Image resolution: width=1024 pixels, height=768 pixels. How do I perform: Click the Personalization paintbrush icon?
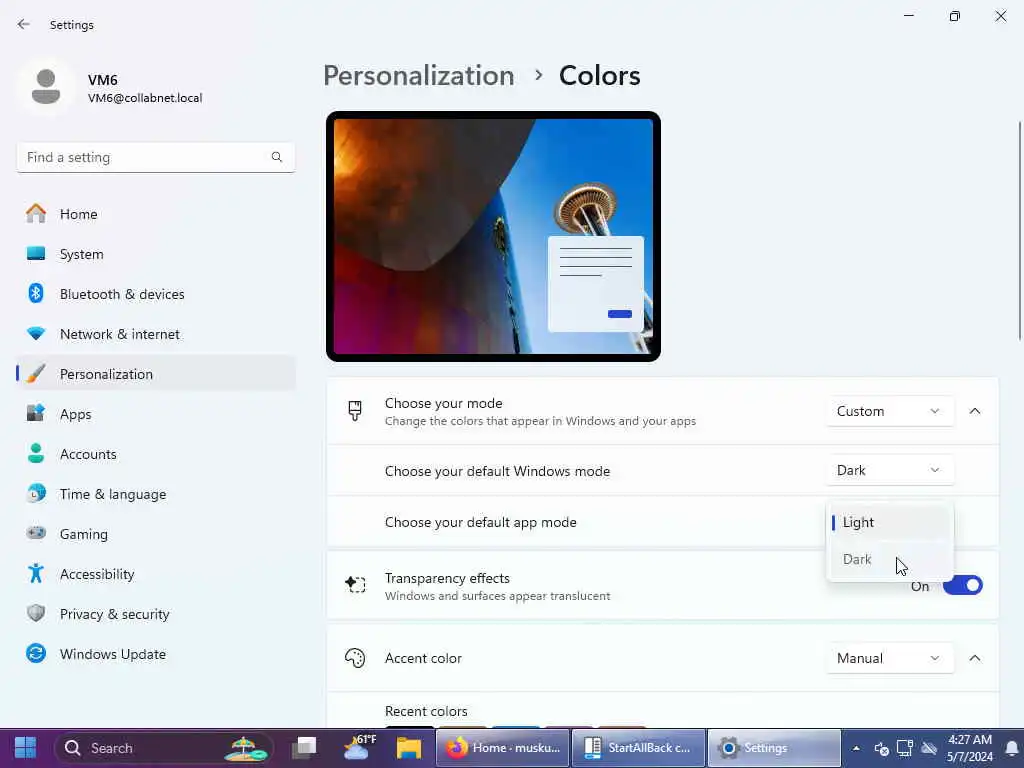[x=36, y=374]
